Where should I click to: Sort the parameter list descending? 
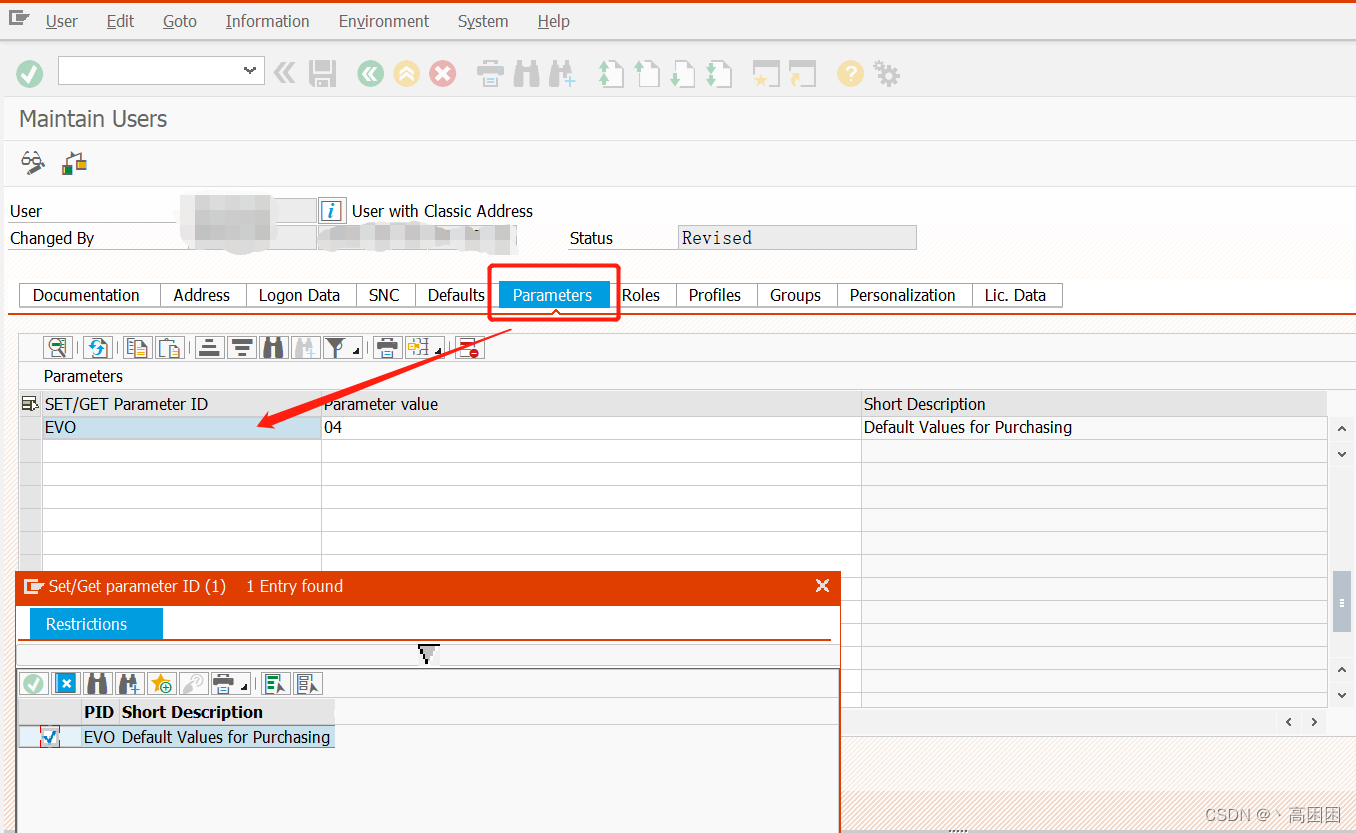click(242, 347)
